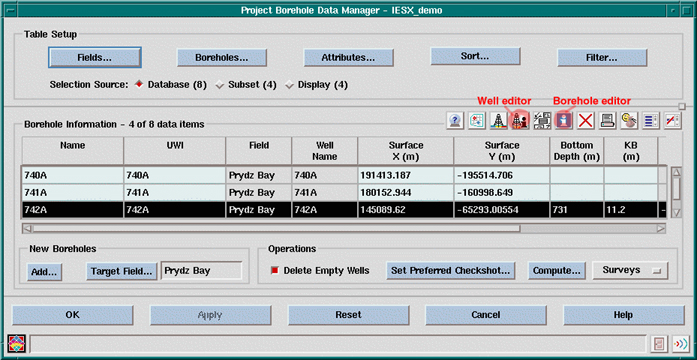Viewport: 697px width, 360px height.
Task: Click the KB (m) column header
Action: click(x=631, y=151)
